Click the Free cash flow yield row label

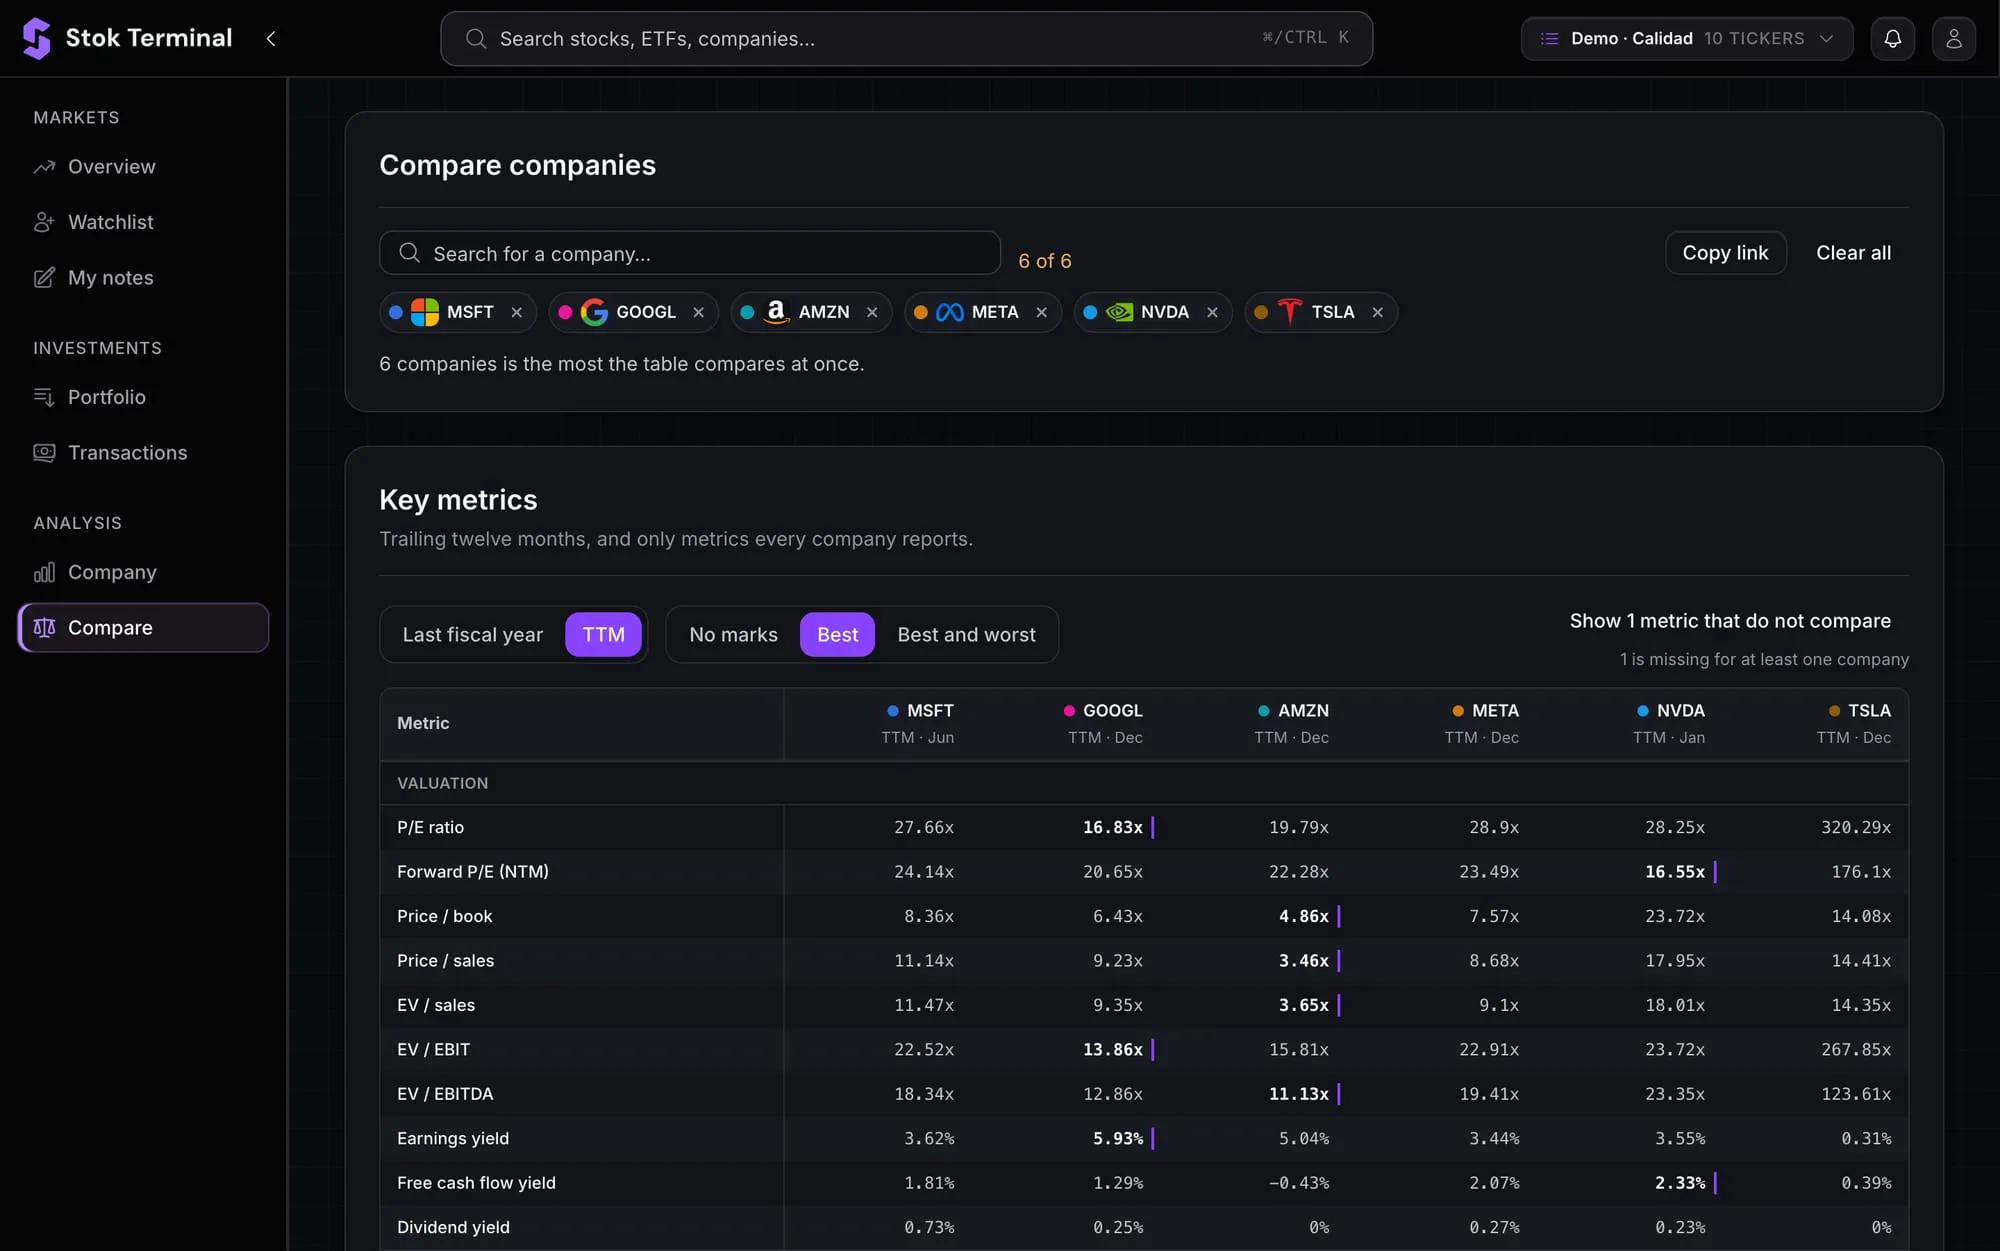[476, 1183]
